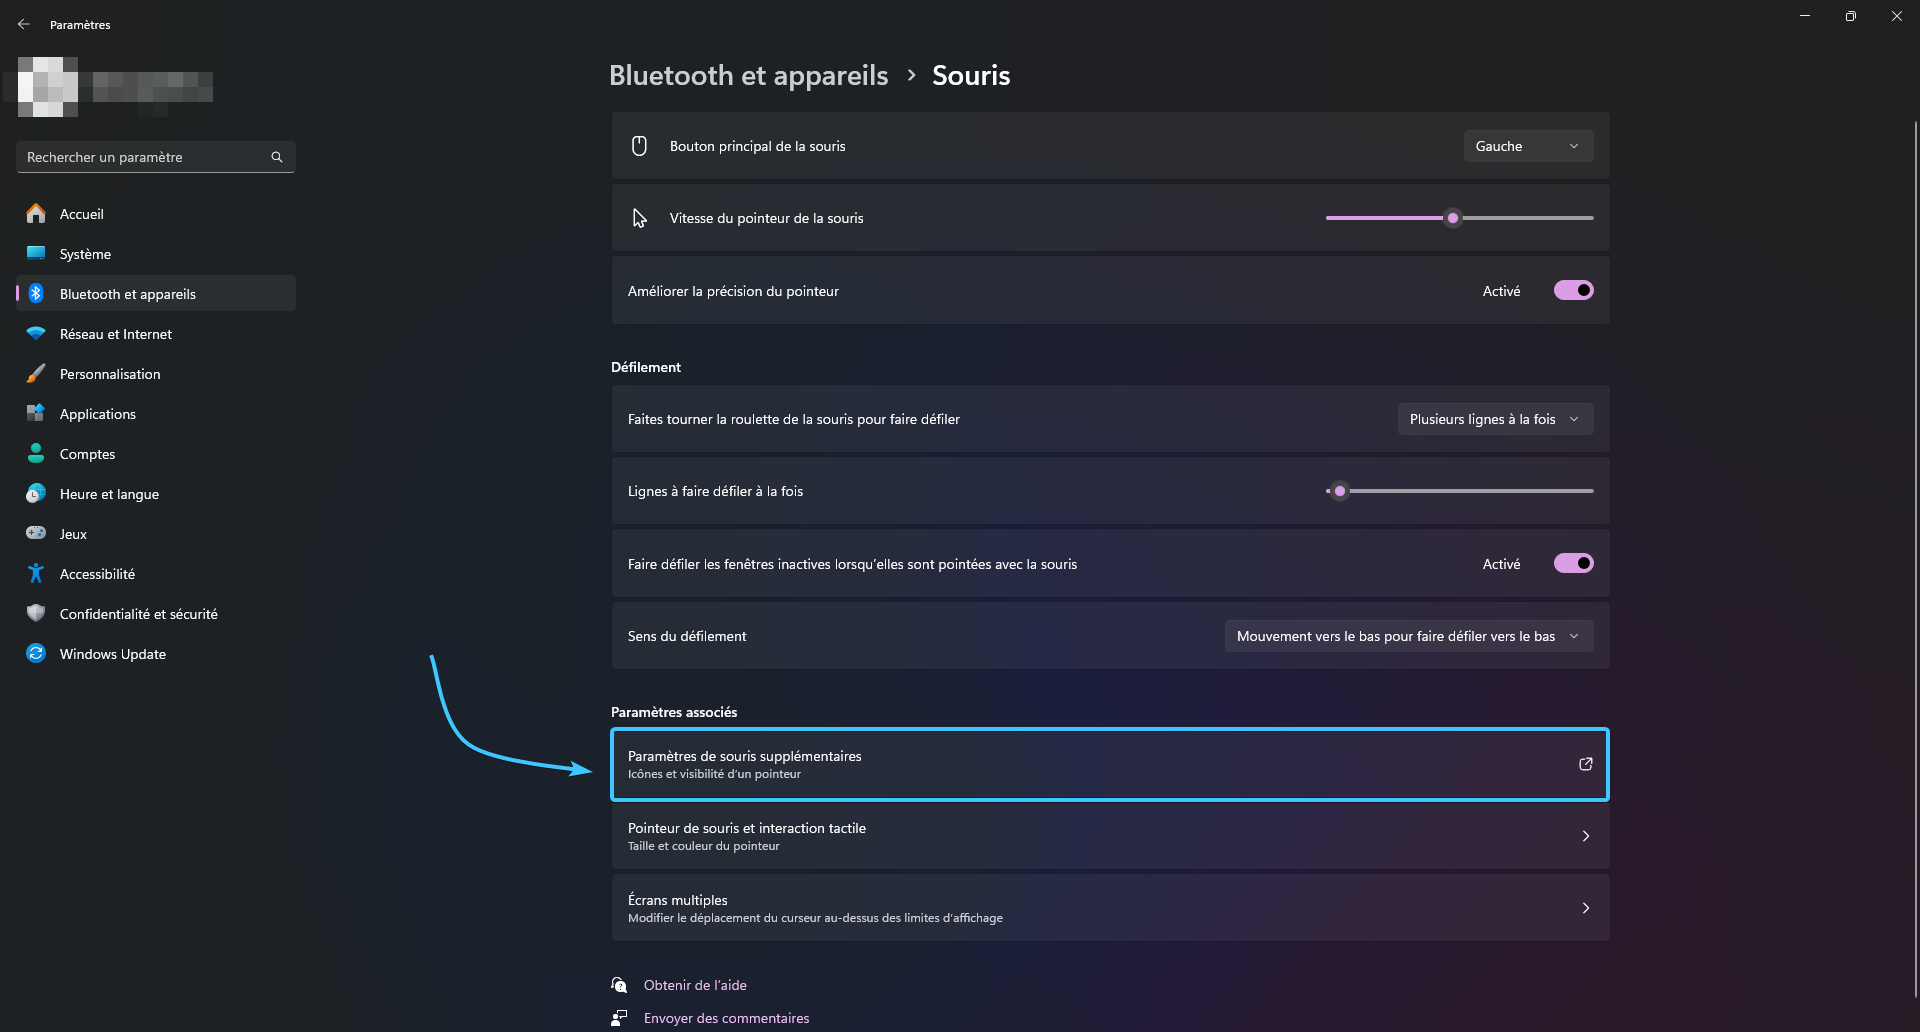Image resolution: width=1920 pixels, height=1032 pixels.
Task: Click the mouse icon beside Bouton principal
Action: 639,146
